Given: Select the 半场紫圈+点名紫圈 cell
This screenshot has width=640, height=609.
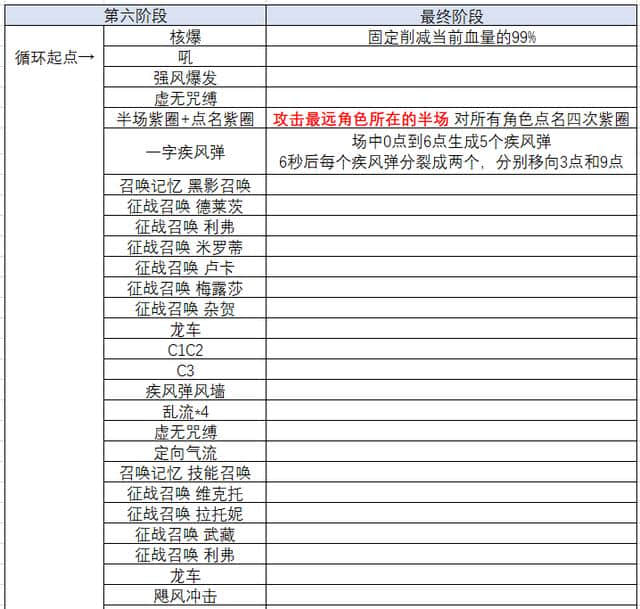Looking at the screenshot, I should click(185, 118).
